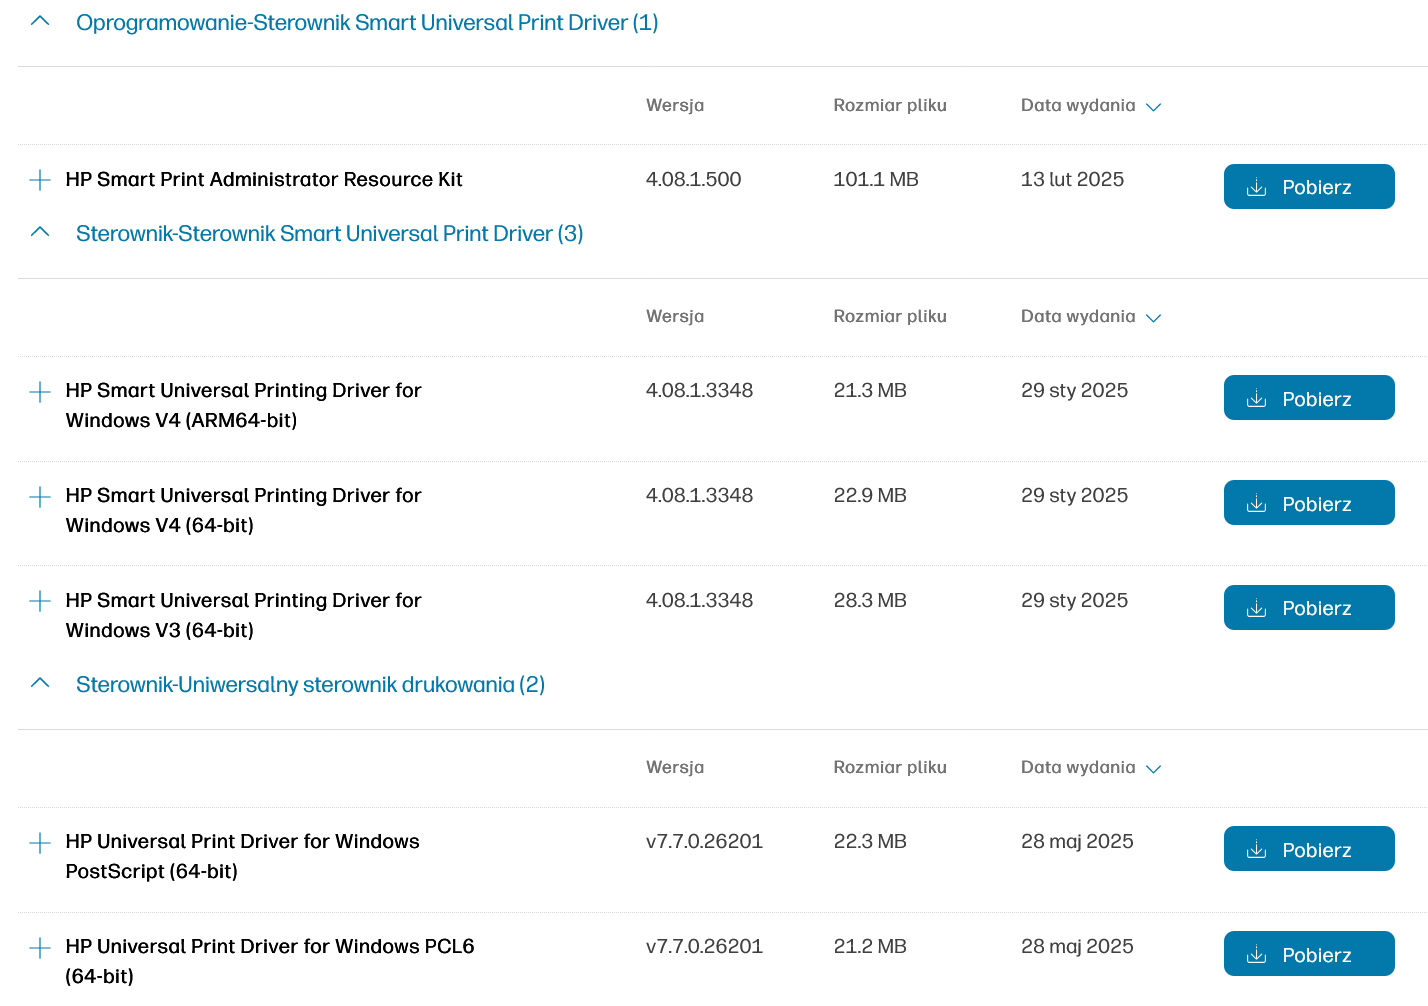This screenshot has height=1006, width=1428.
Task: Select file size 21.2 MB
Action: tap(870, 947)
